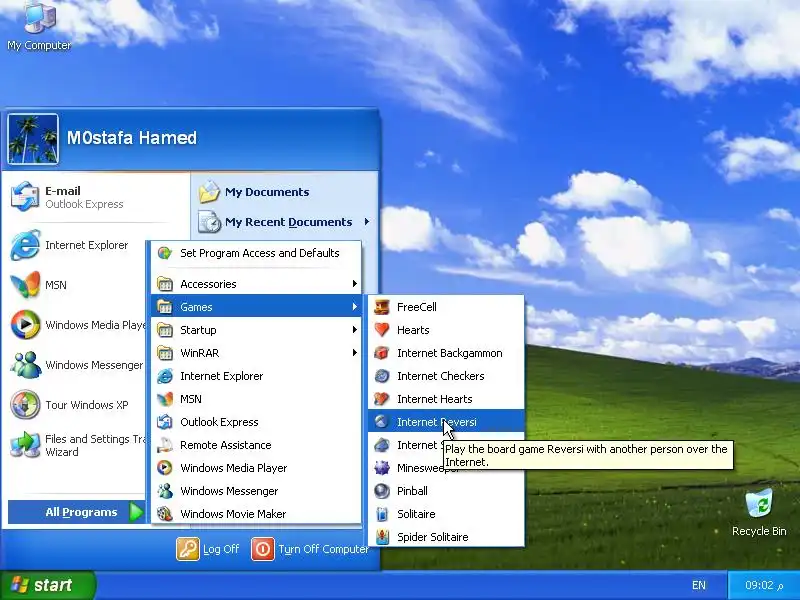
Task: Click the Windows Movie Maker icon
Action: [165, 514]
